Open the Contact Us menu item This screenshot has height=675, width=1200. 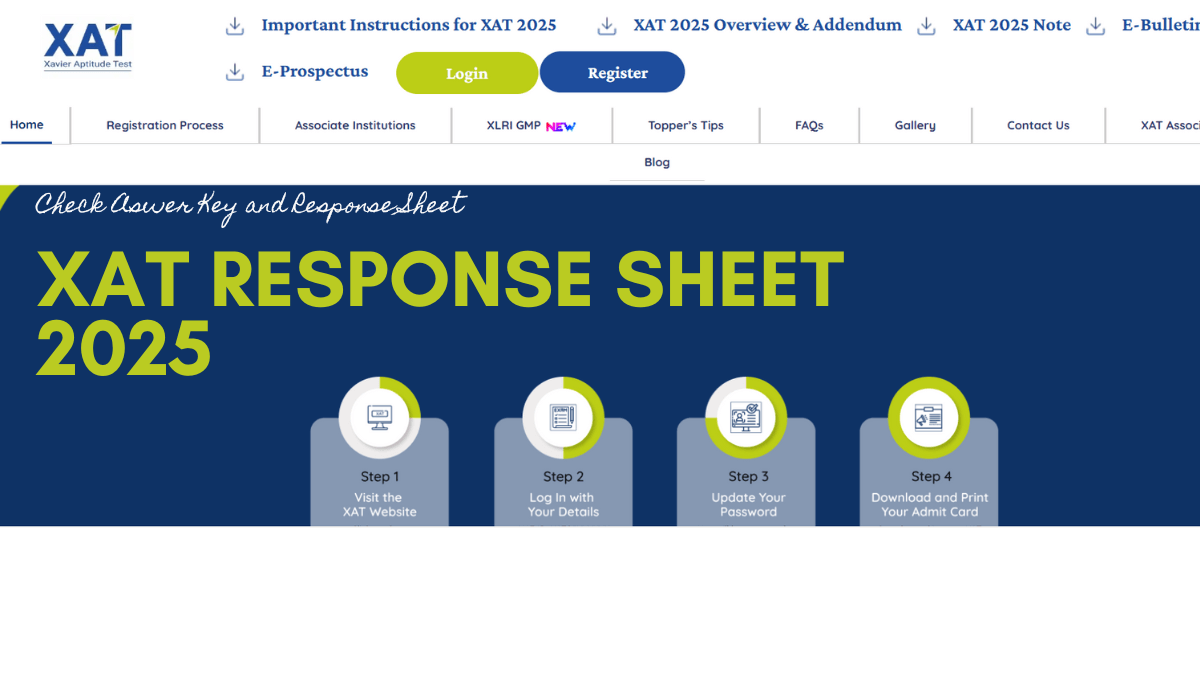point(1038,126)
